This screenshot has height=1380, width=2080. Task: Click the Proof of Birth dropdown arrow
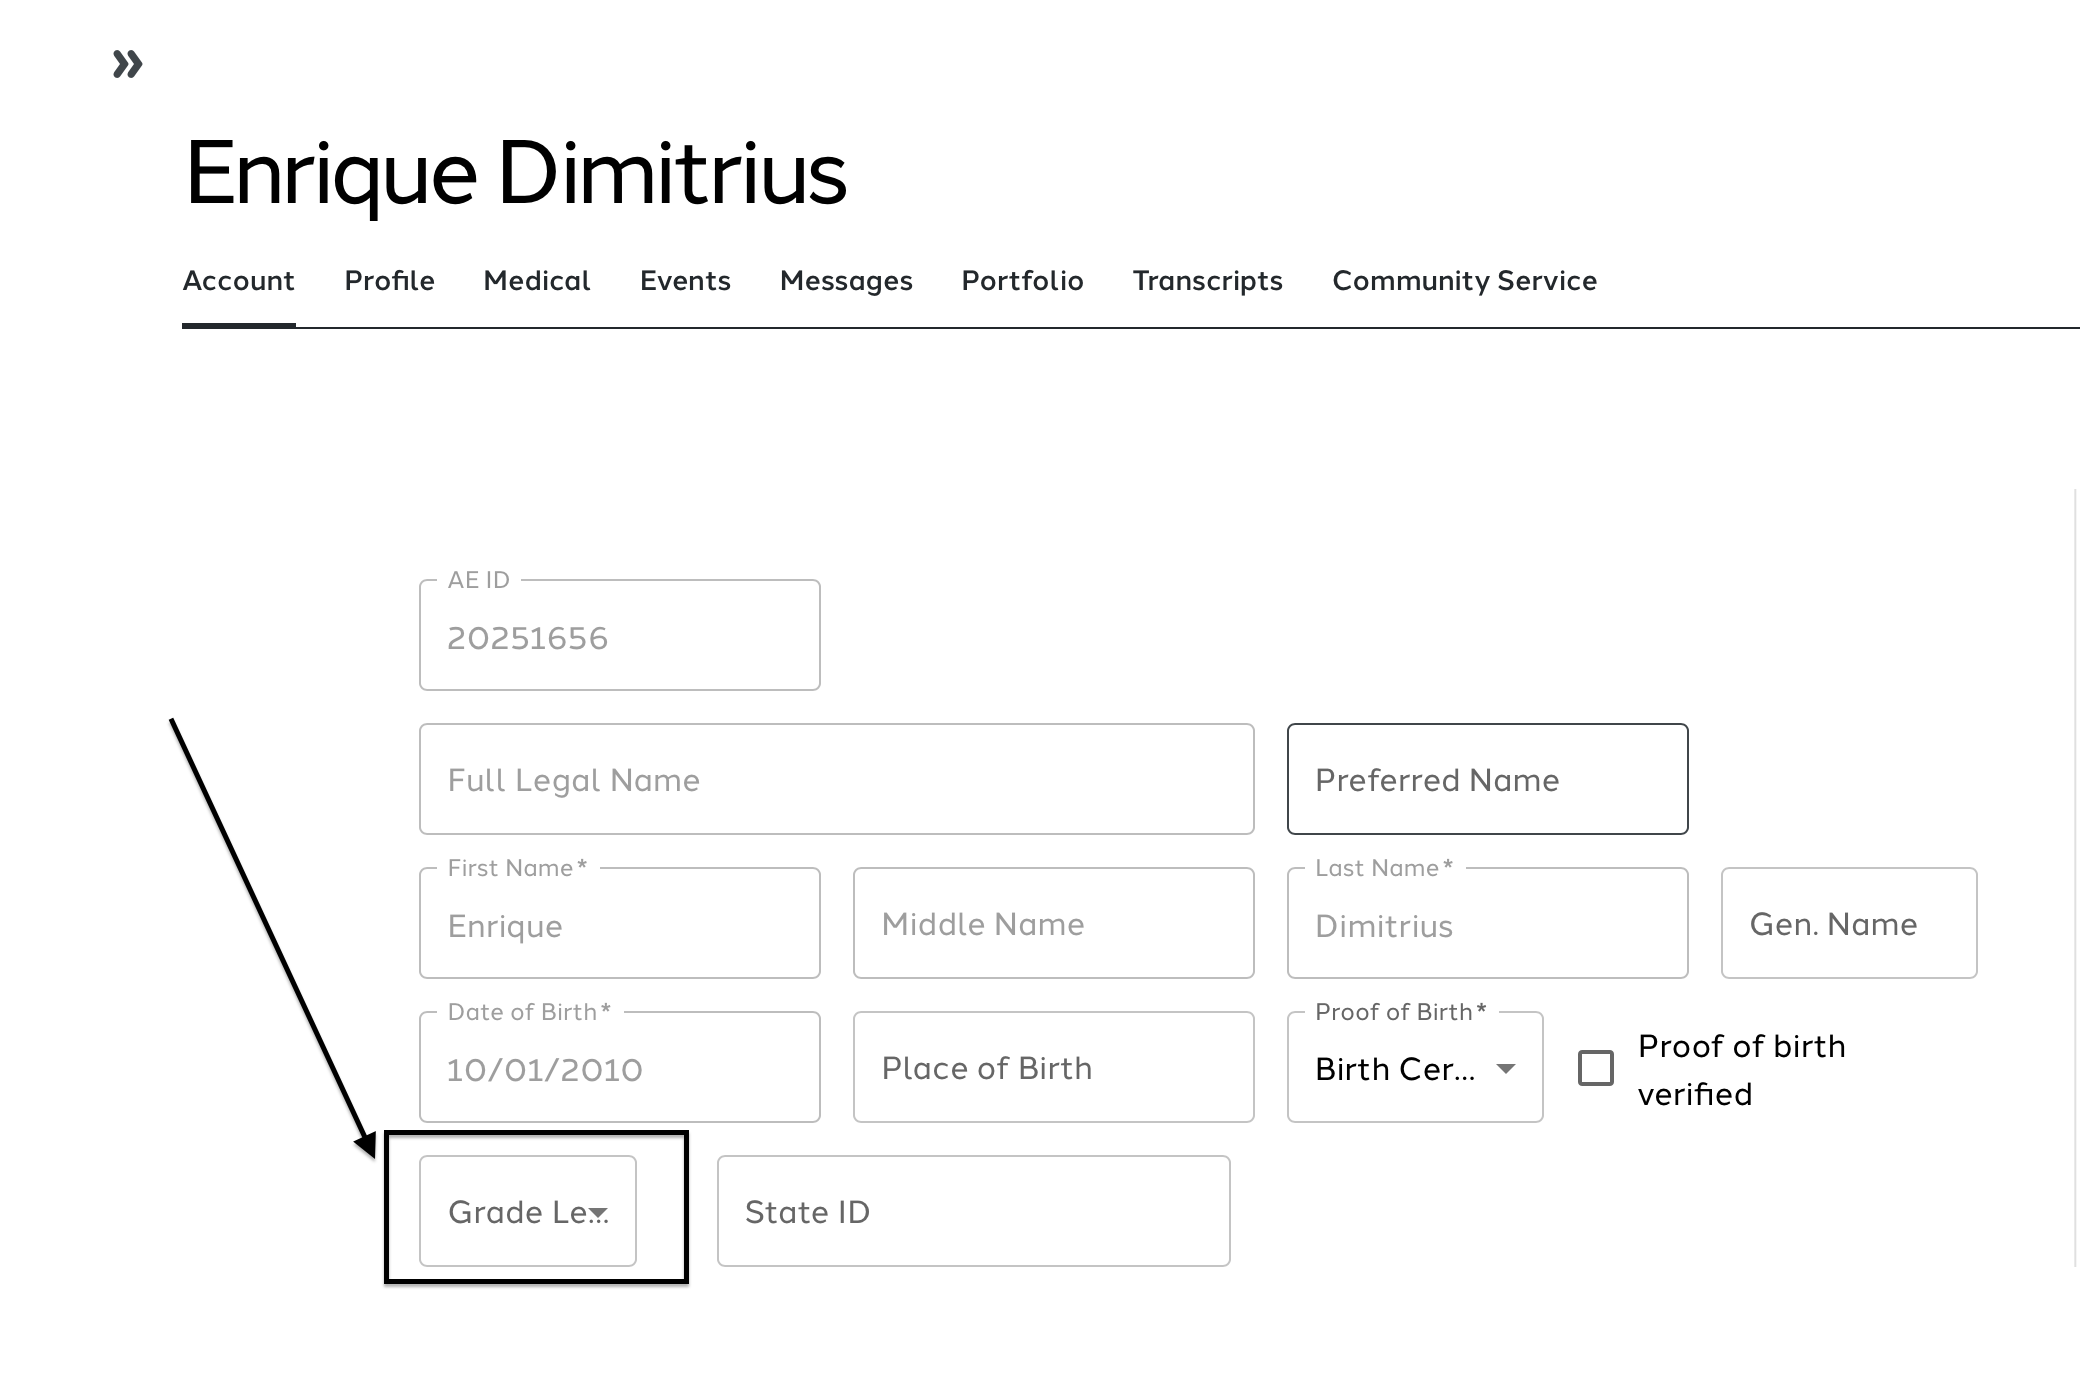pos(1505,1069)
